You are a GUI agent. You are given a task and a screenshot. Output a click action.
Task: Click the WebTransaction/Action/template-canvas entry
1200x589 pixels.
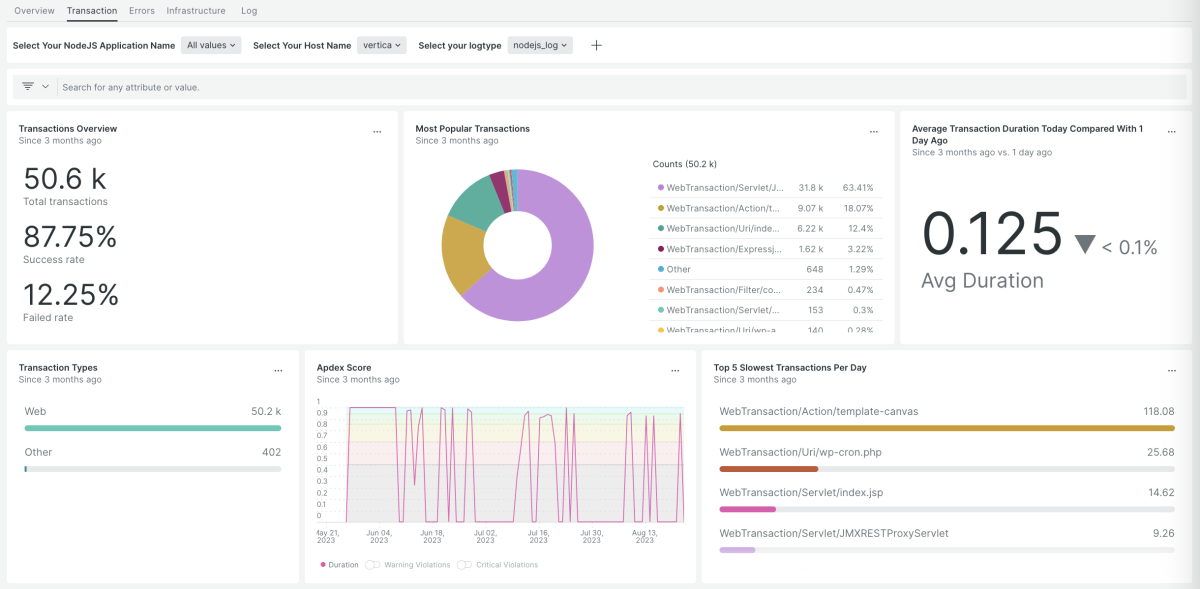(818, 411)
